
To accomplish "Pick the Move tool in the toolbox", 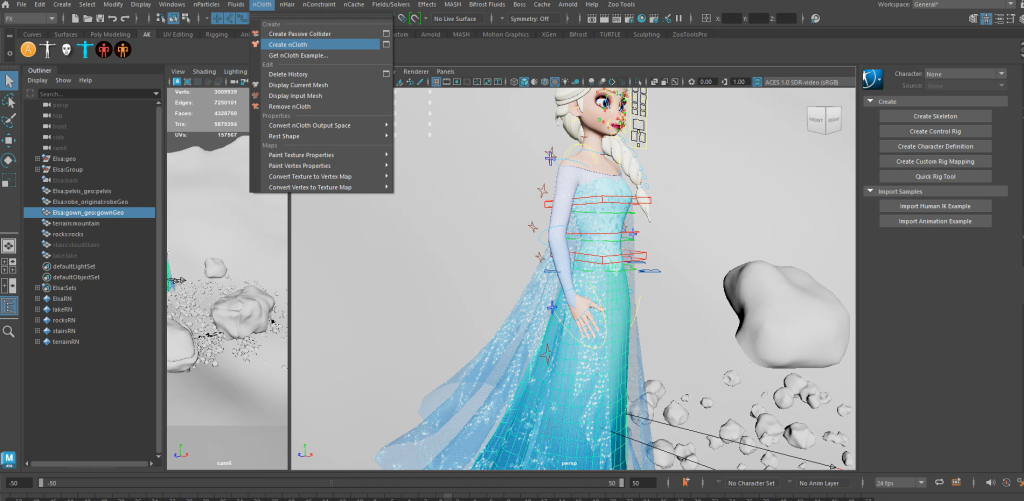I will 9,140.
